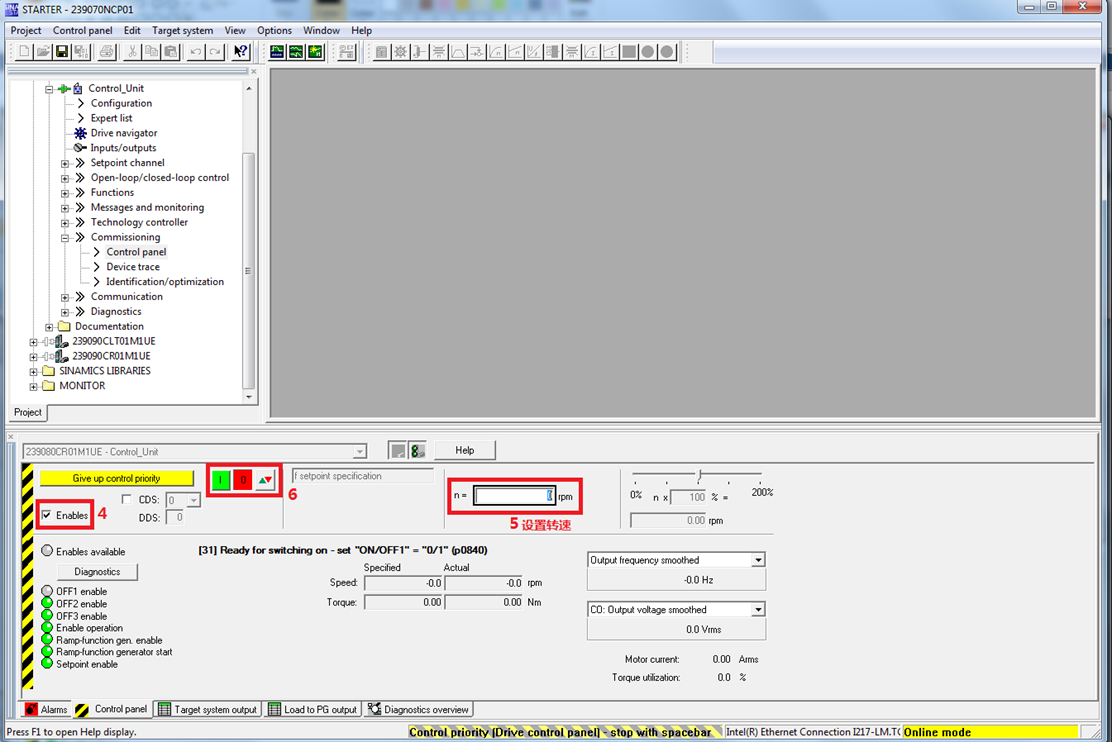Click the jog arrows button

coord(264,480)
